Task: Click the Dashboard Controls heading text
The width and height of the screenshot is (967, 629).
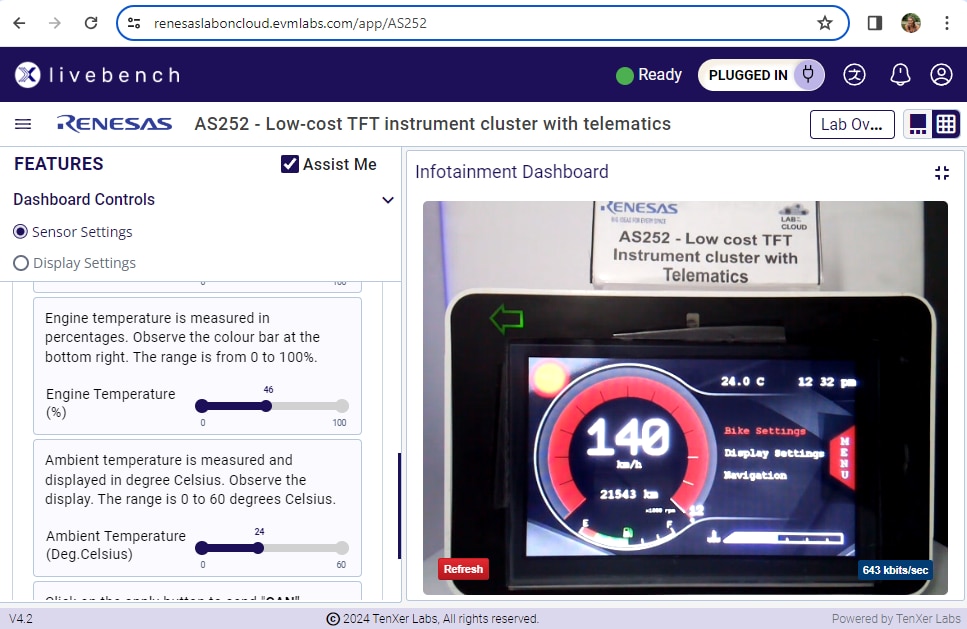Action: coord(84,200)
